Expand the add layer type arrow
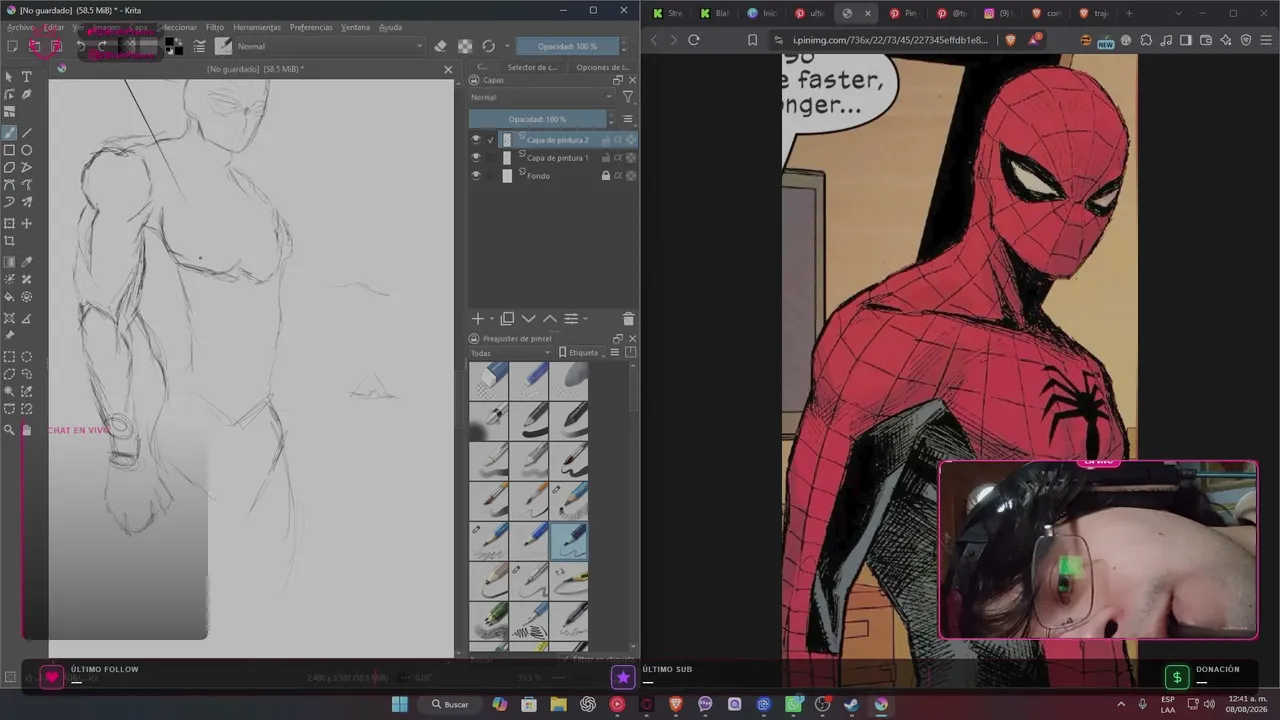Viewport: 1280px width, 720px height. [491, 319]
